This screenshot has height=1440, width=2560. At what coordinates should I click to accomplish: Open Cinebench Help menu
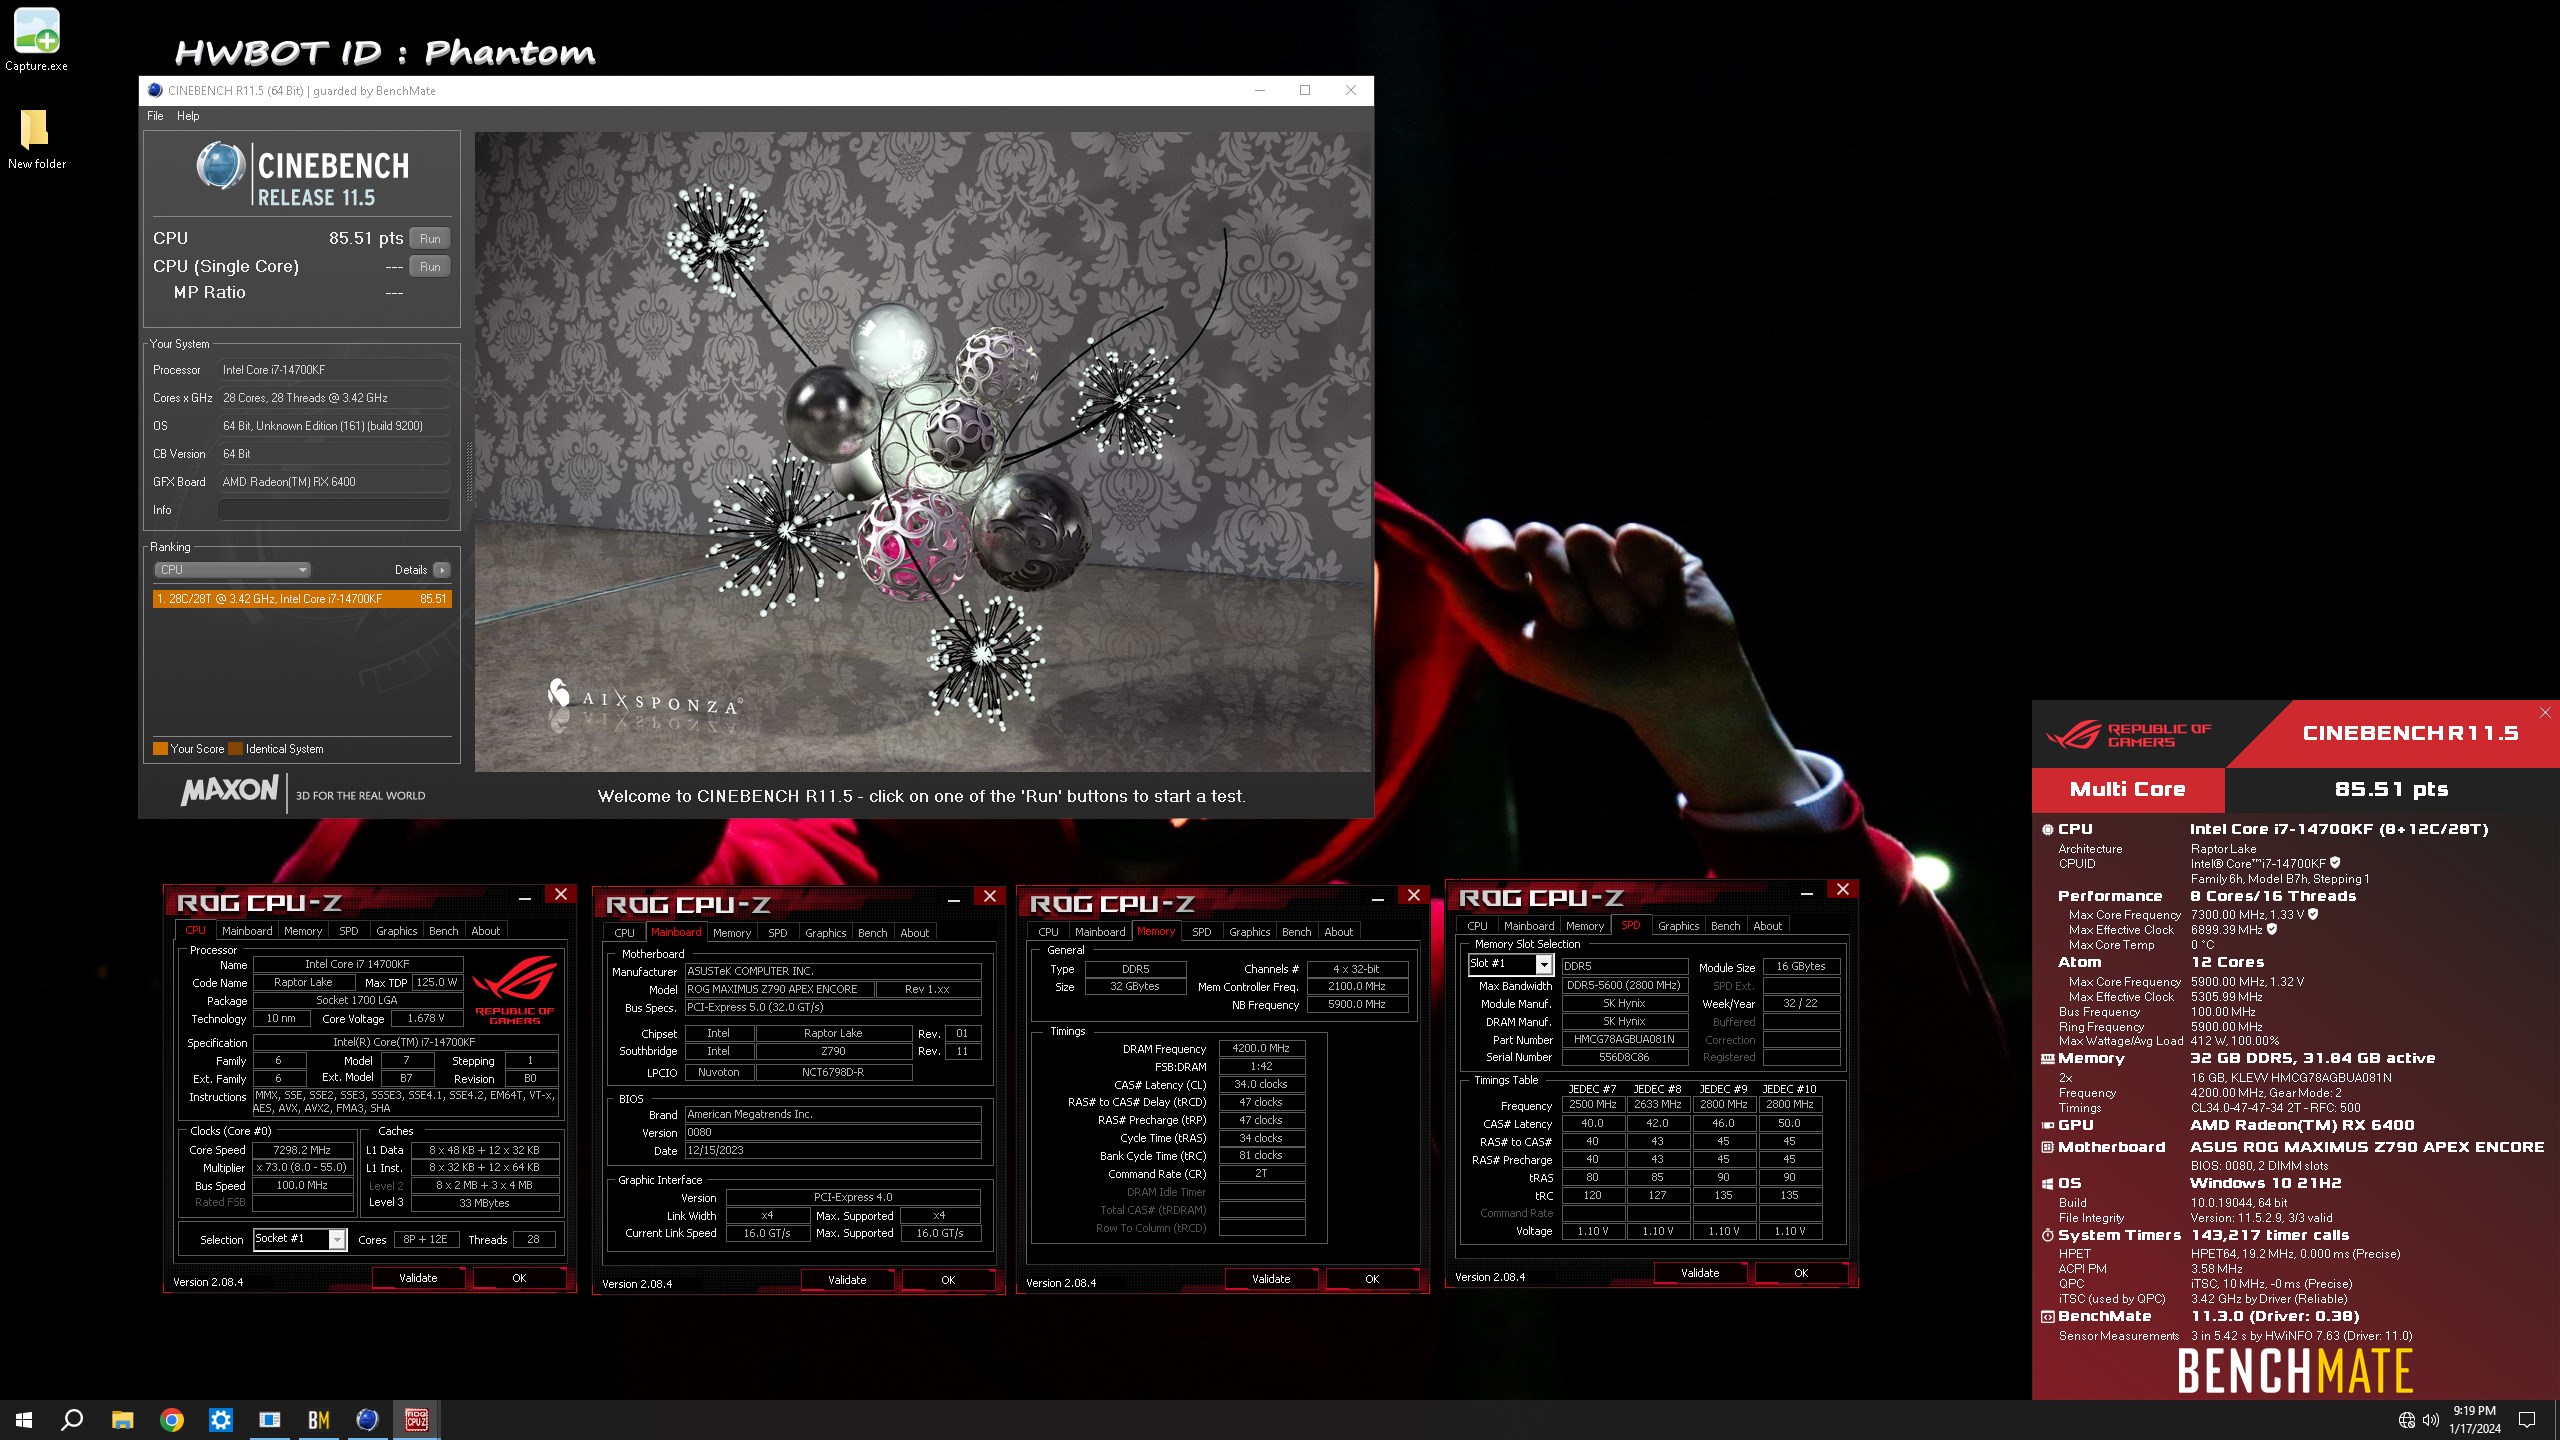point(188,116)
